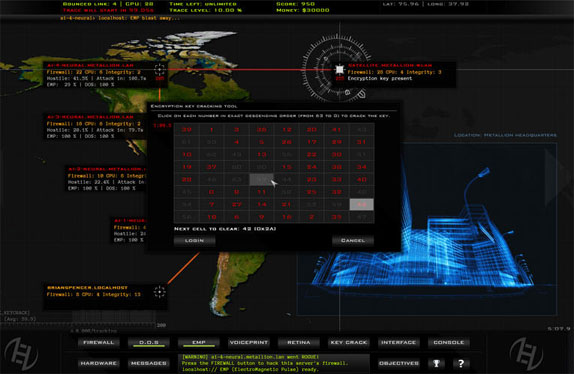Cancel the encryption key cracking tool

[353, 240]
